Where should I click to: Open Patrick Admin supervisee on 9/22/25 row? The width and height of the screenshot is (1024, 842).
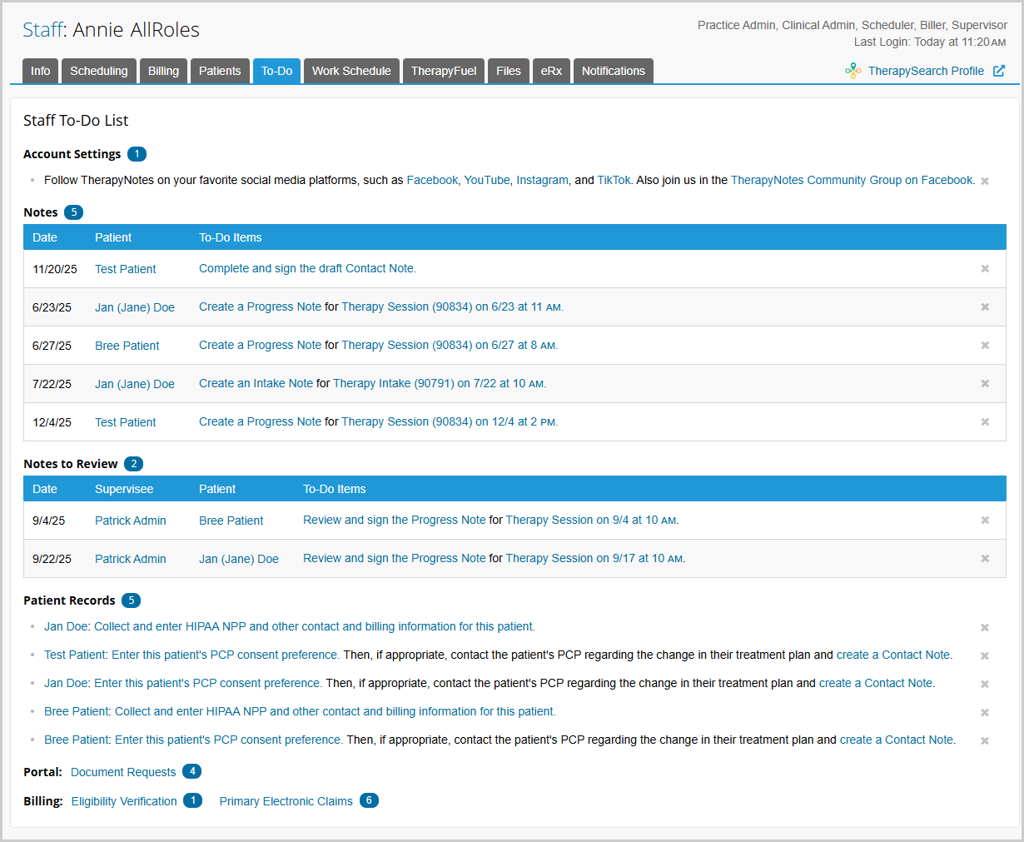tap(130, 559)
